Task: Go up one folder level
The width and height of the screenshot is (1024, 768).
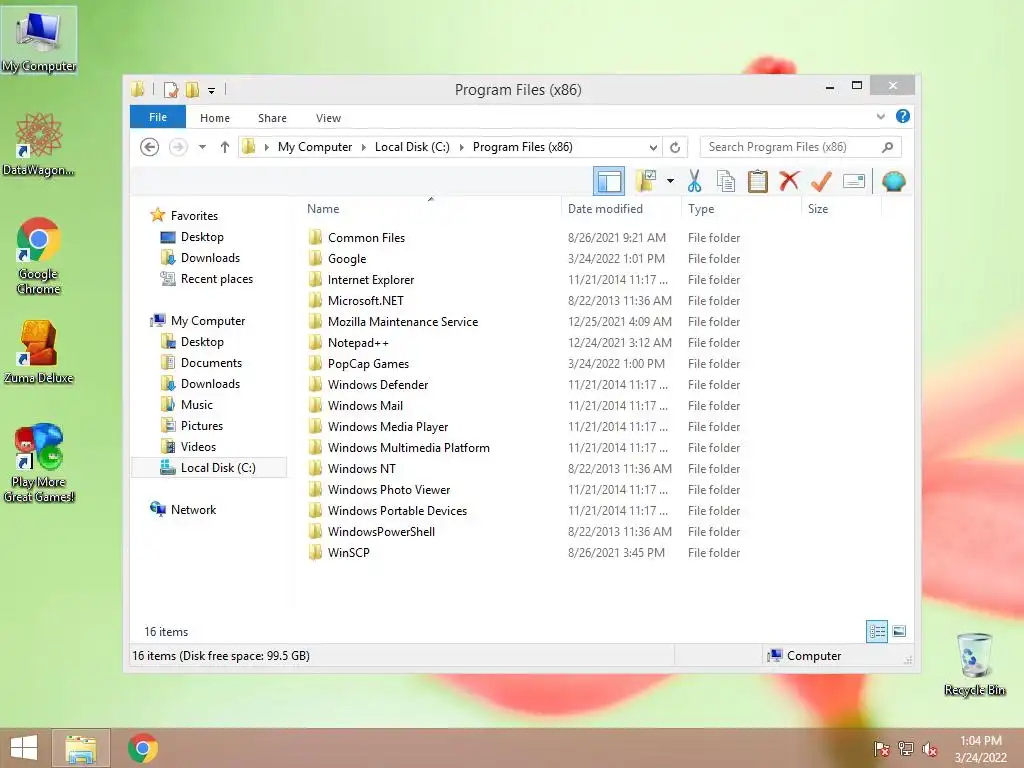Action: tap(225, 147)
